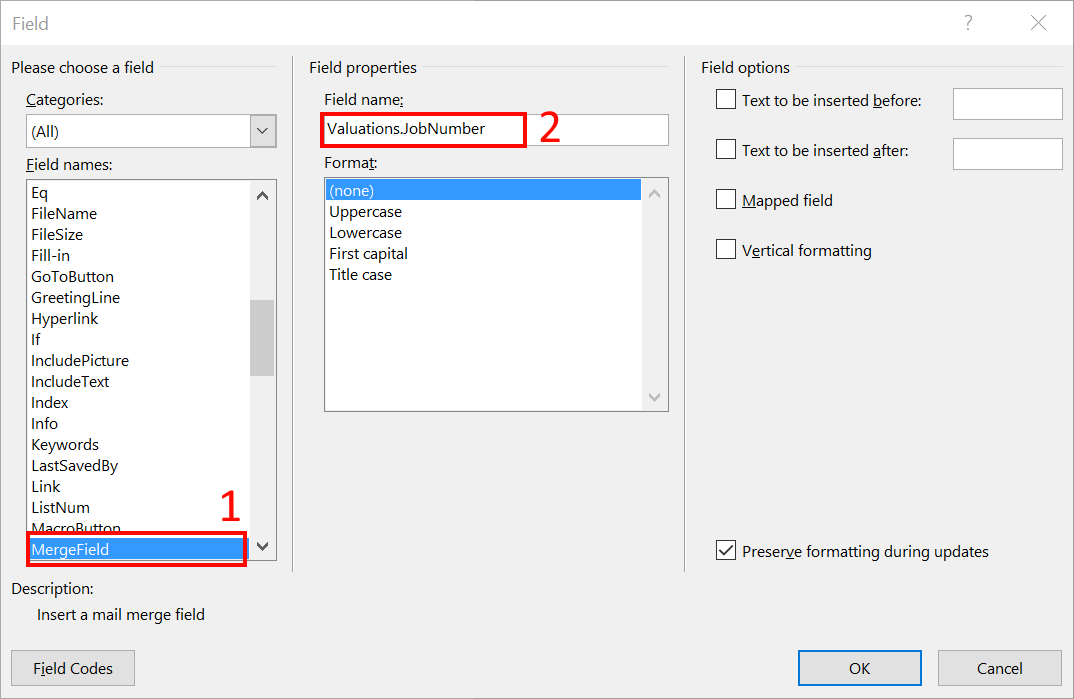The width and height of the screenshot is (1074, 699).
Task: Click the Cancel button
Action: click(1000, 668)
